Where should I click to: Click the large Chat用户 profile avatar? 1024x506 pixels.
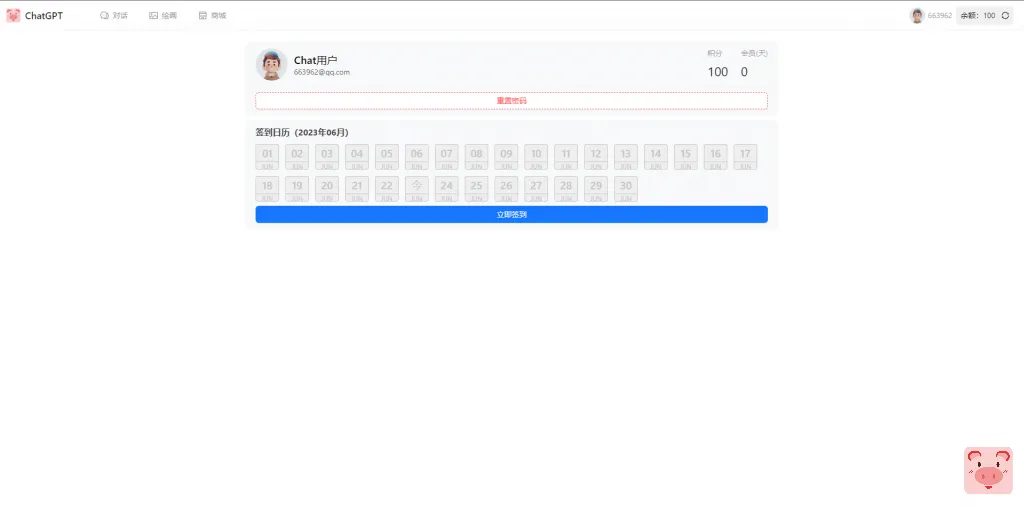coord(272,65)
